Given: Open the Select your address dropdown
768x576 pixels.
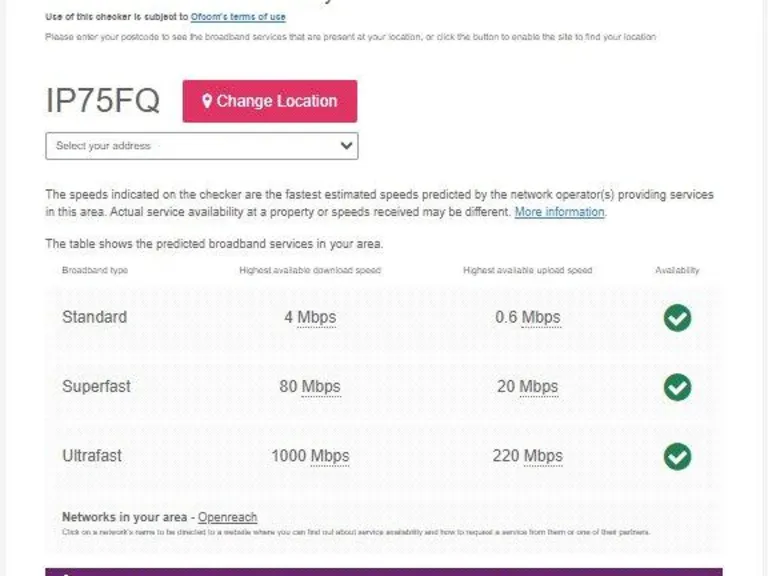Looking at the screenshot, I should coord(201,146).
